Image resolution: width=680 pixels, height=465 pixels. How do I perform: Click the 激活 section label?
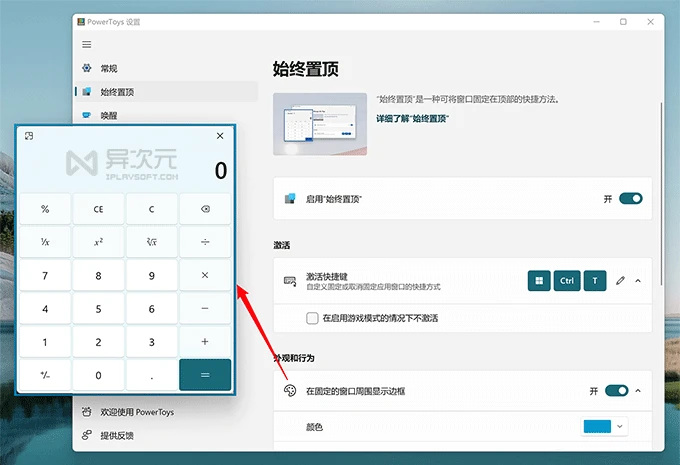(281, 246)
